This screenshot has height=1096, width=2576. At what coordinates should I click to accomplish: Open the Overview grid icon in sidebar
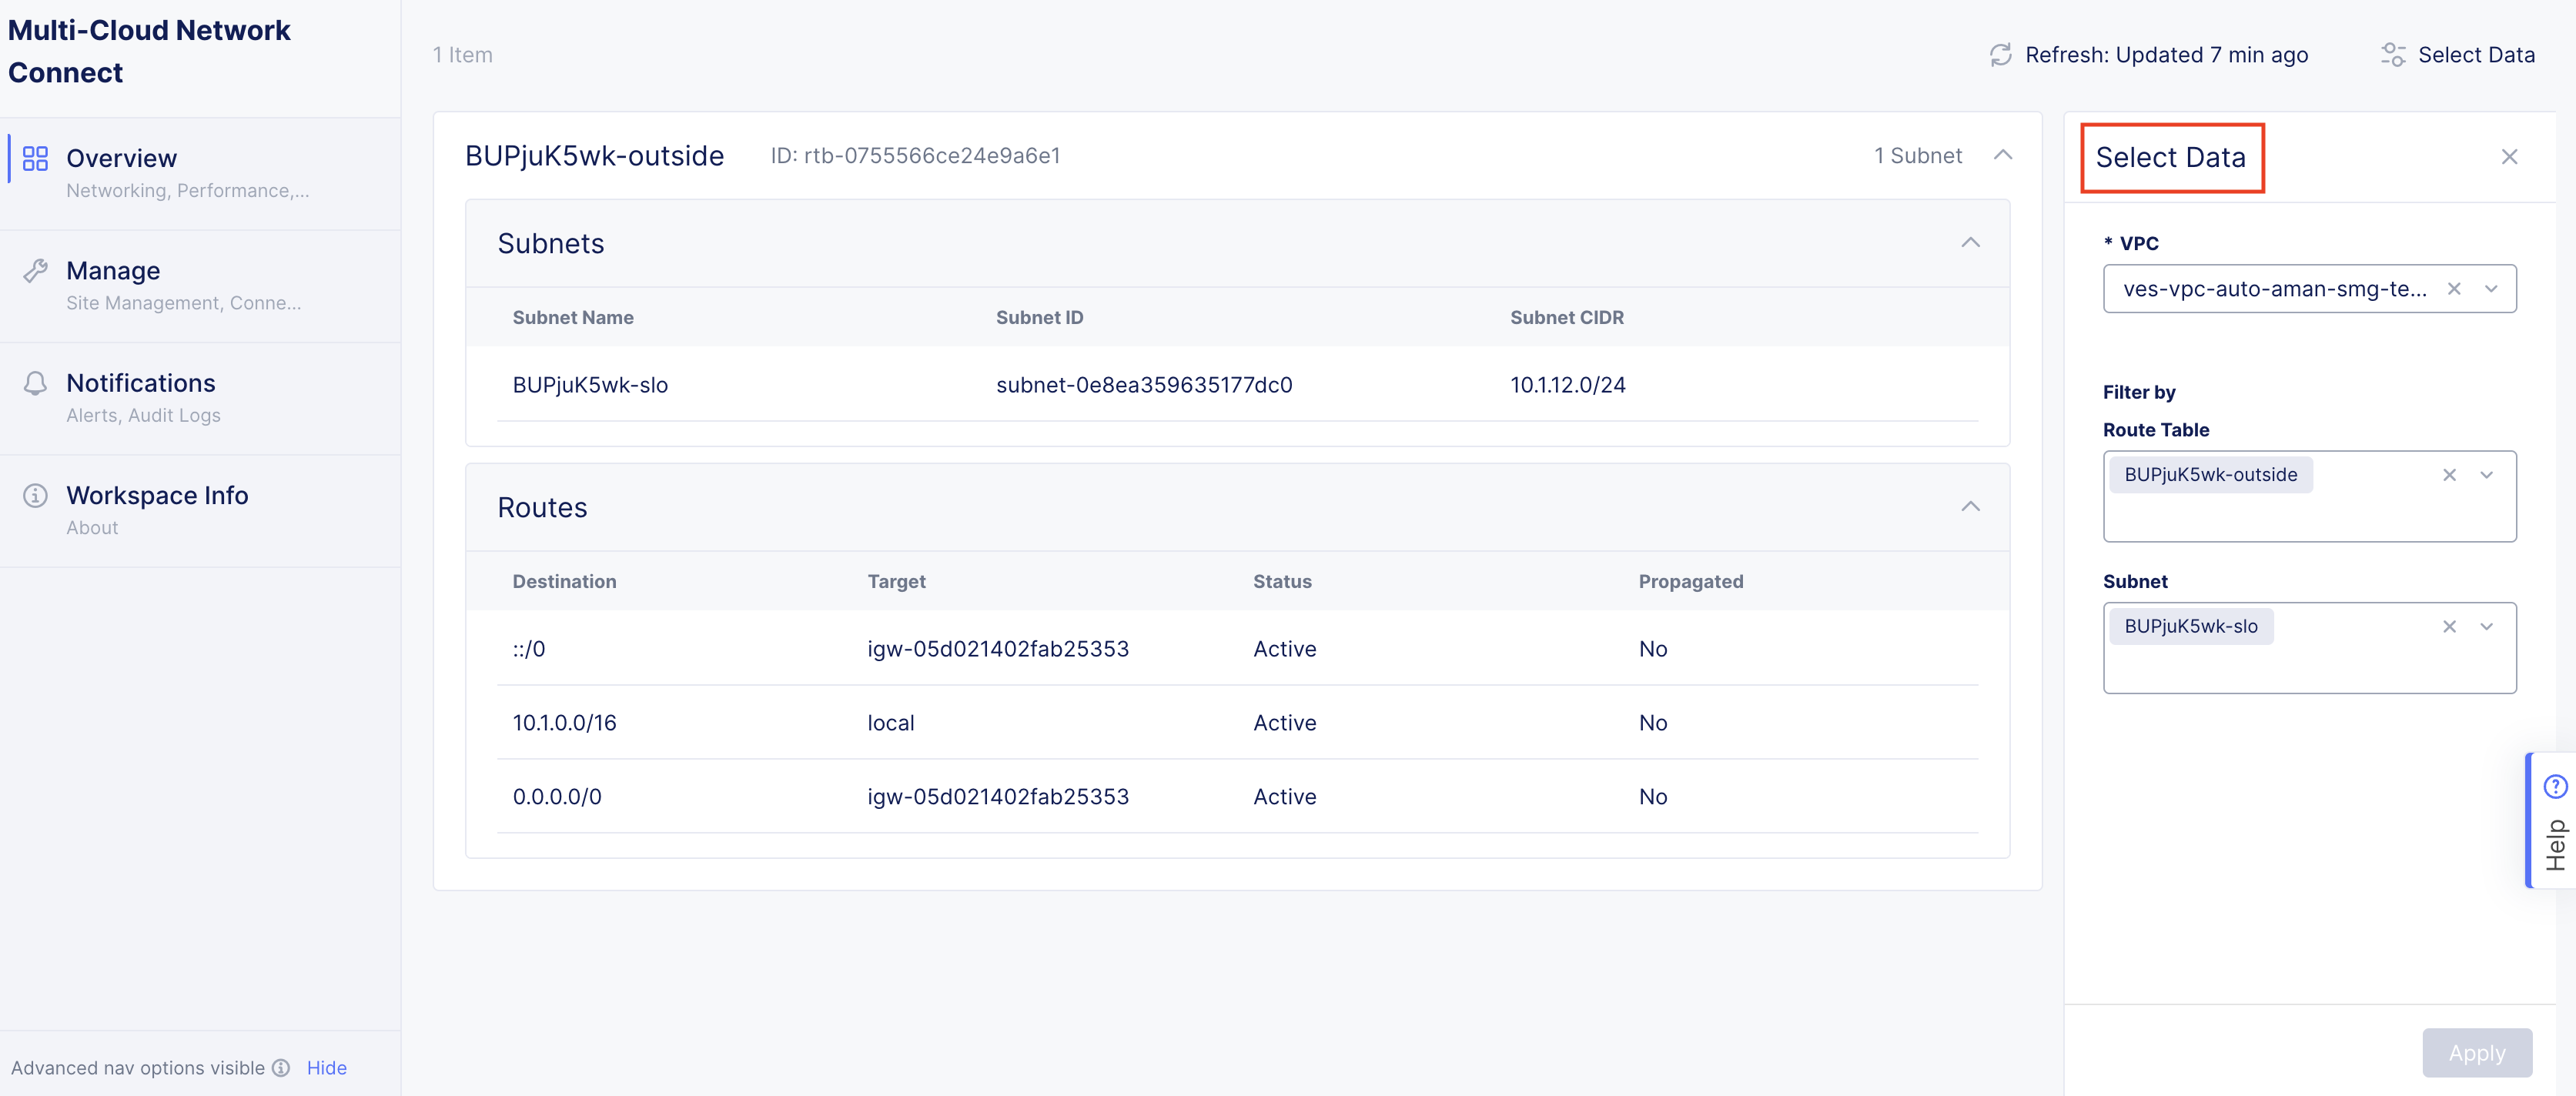click(x=35, y=158)
